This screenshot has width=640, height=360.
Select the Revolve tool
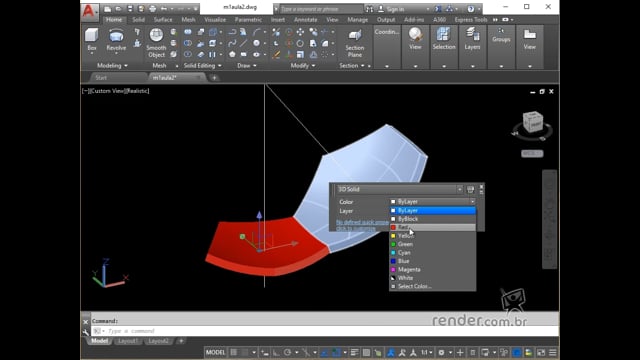point(116,40)
